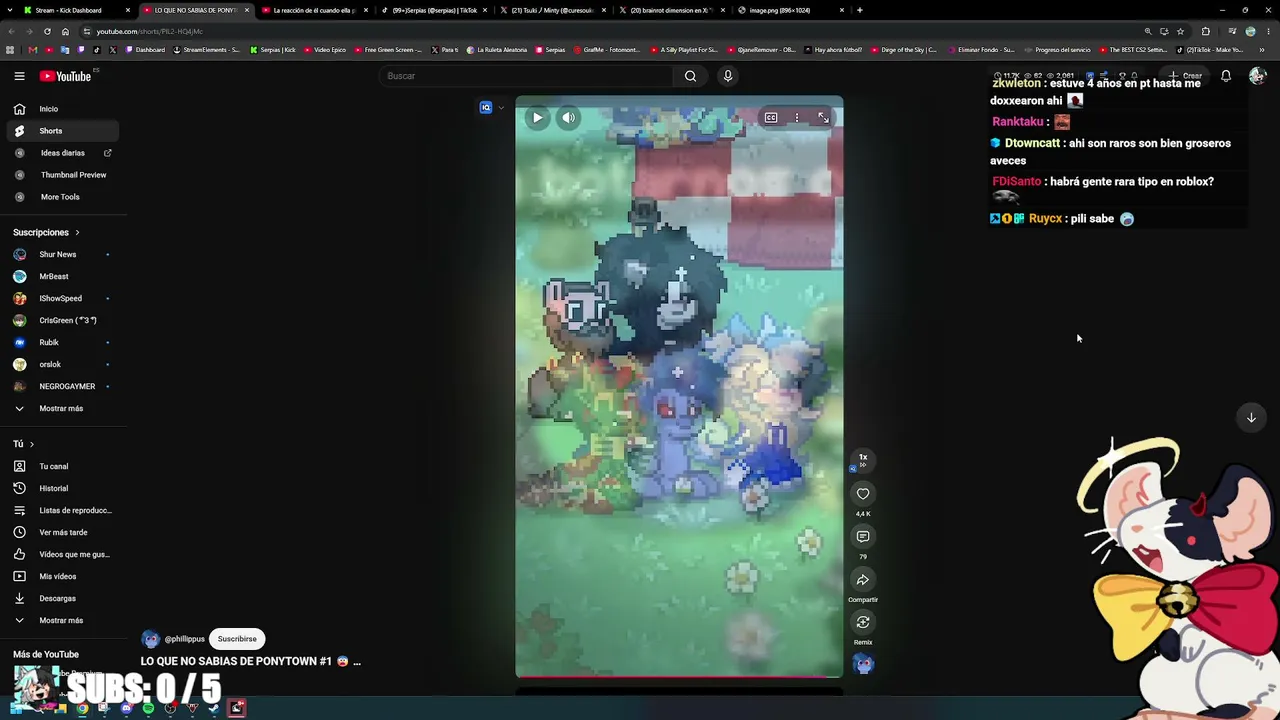
Task: Open a new browser tab
Action: coord(860,10)
